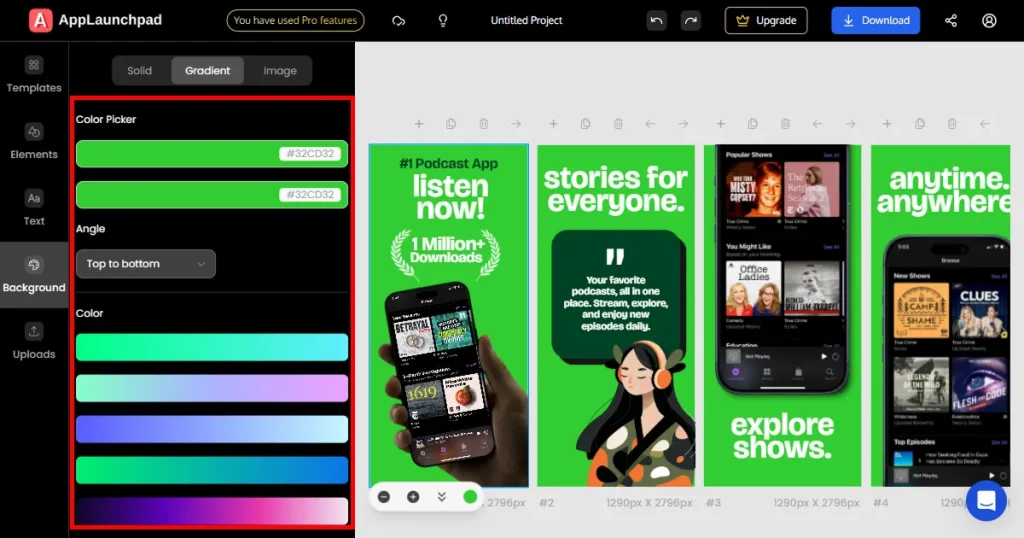
Task: Open the Angle 'Top to bottom' dropdown
Action: pos(146,264)
